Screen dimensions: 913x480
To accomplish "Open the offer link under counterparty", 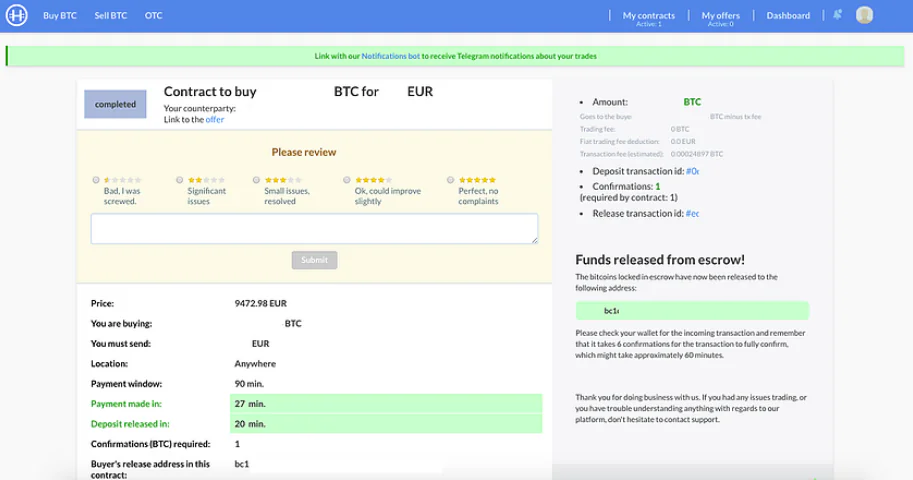I will [215, 119].
